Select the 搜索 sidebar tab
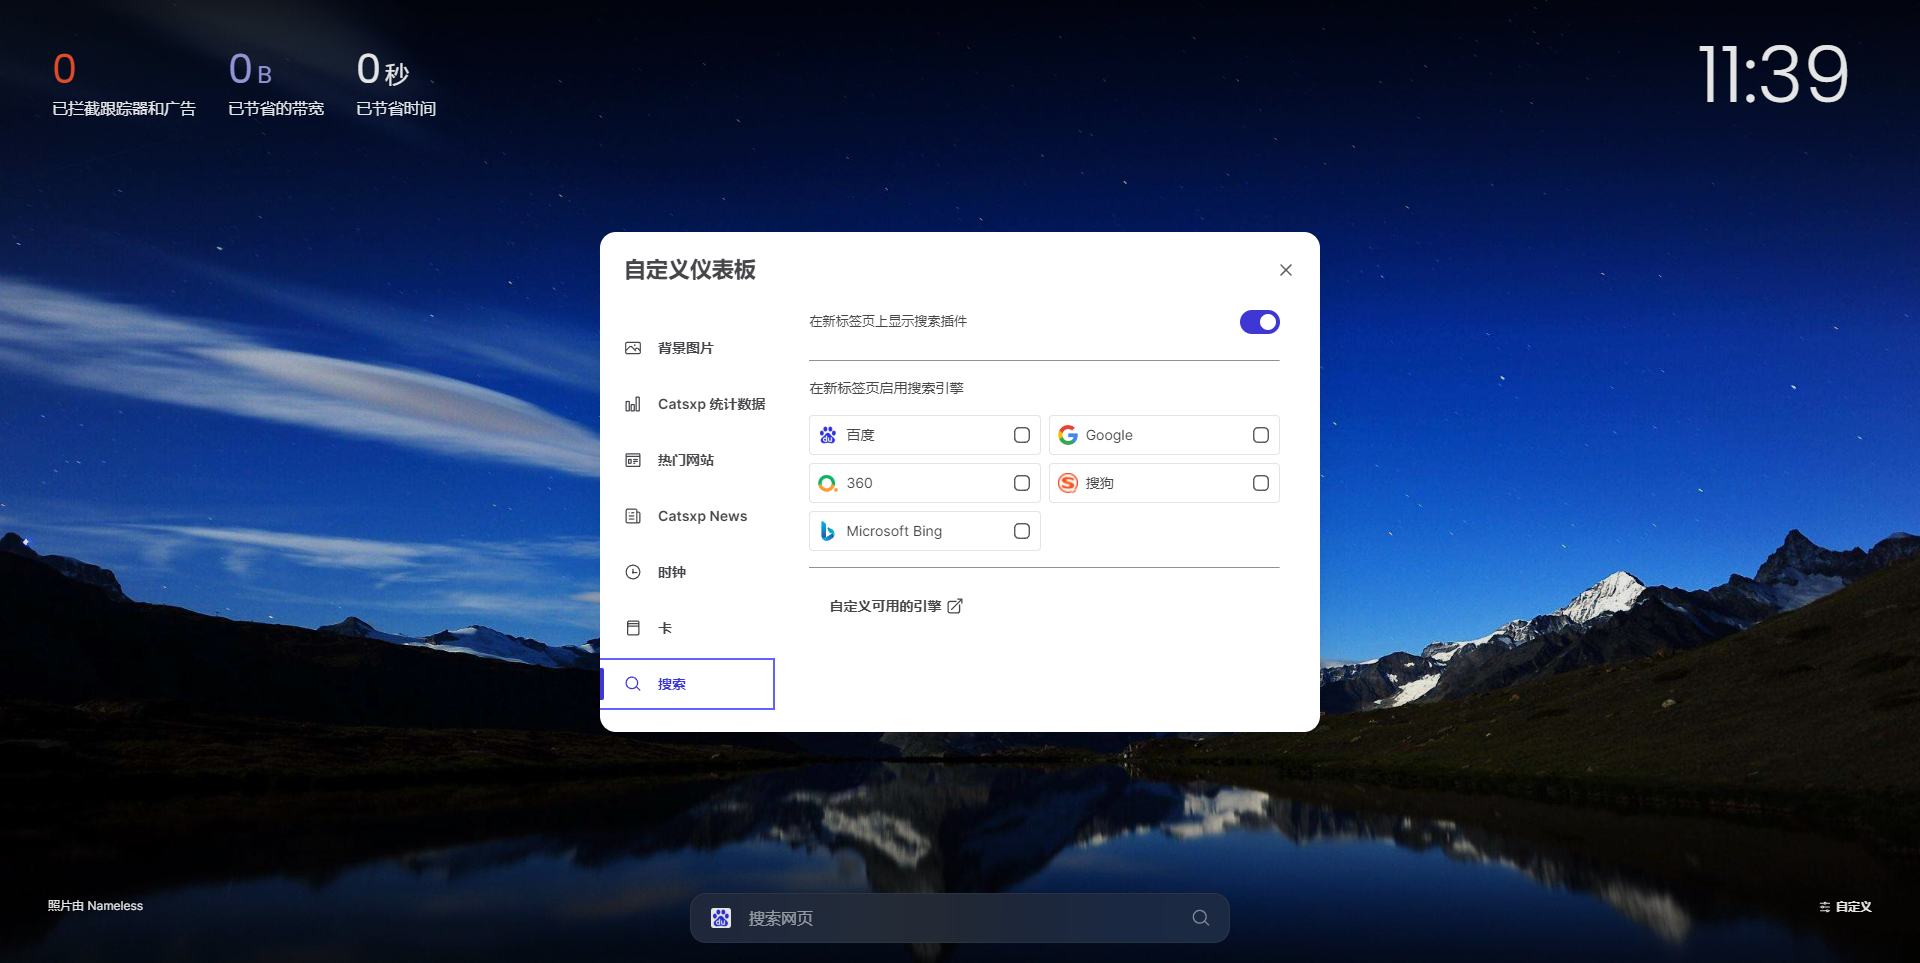 pyautogui.click(x=671, y=684)
